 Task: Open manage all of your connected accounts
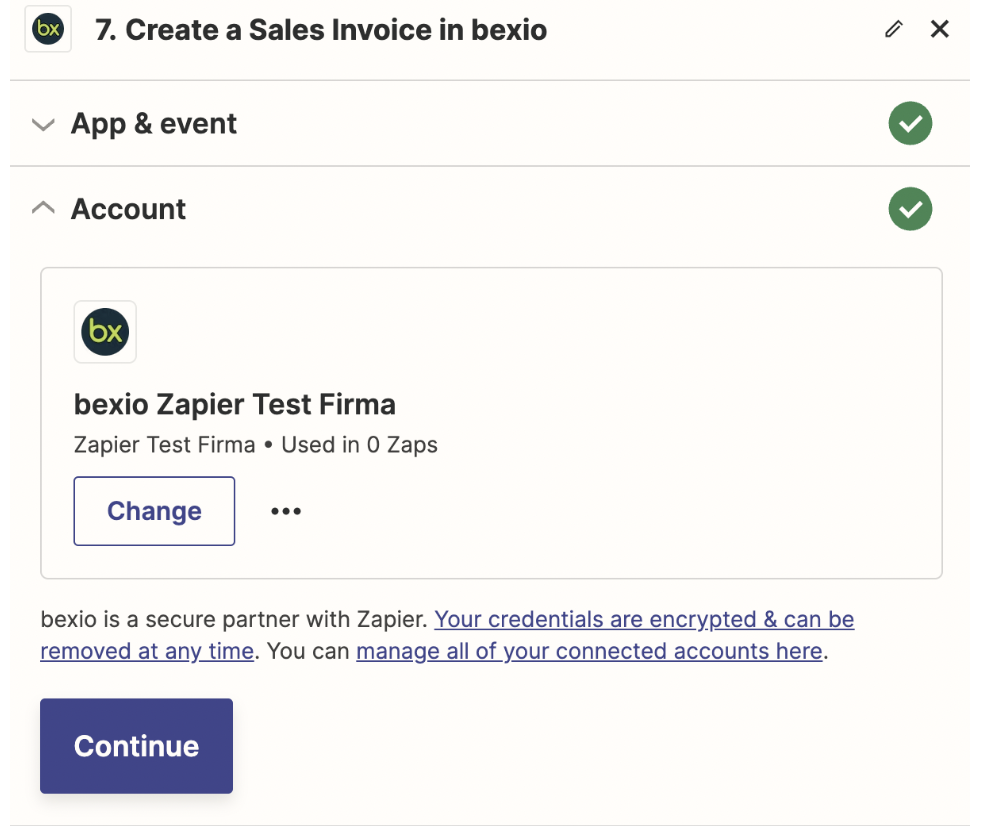[x=589, y=651]
